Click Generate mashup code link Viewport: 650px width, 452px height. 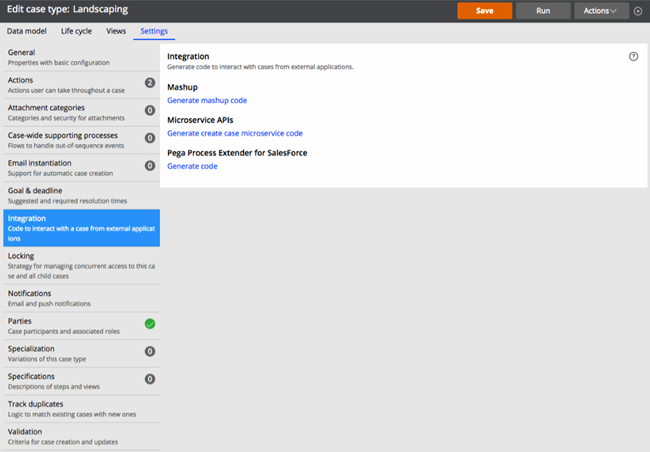click(207, 100)
